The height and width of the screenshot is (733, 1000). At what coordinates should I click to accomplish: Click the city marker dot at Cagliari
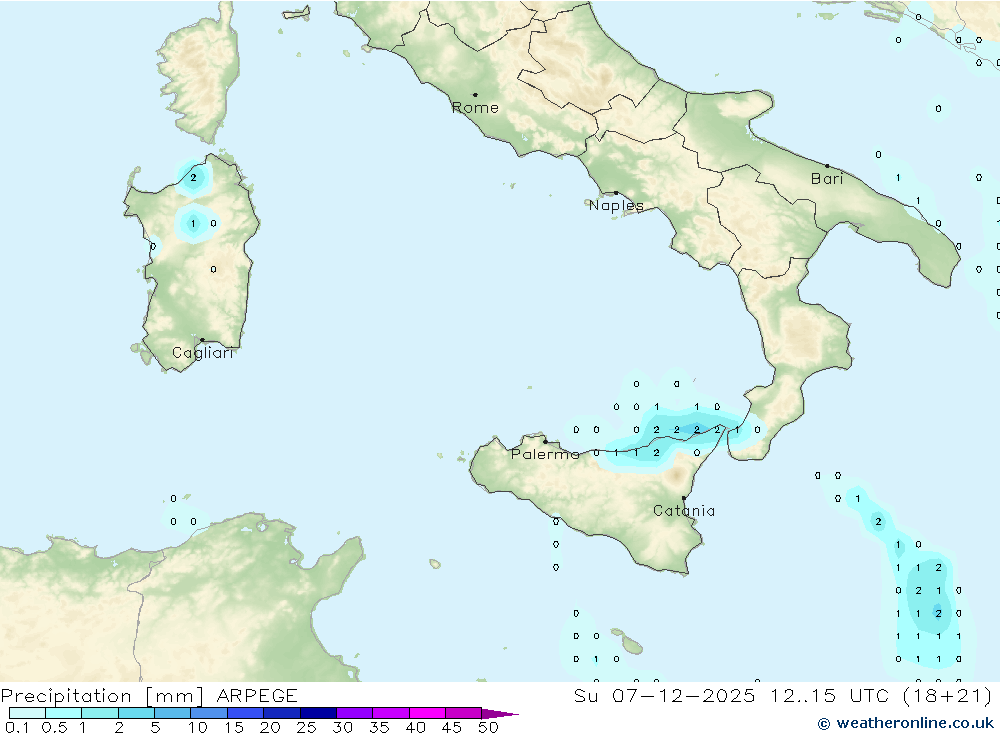(x=202, y=340)
